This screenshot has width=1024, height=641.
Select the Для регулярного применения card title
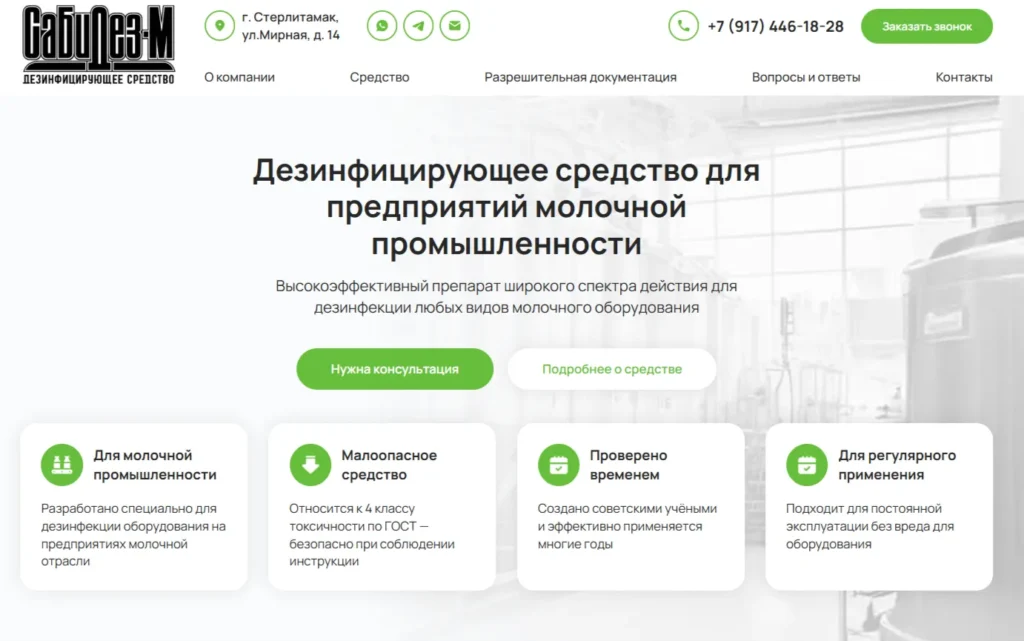pyautogui.click(x=897, y=465)
